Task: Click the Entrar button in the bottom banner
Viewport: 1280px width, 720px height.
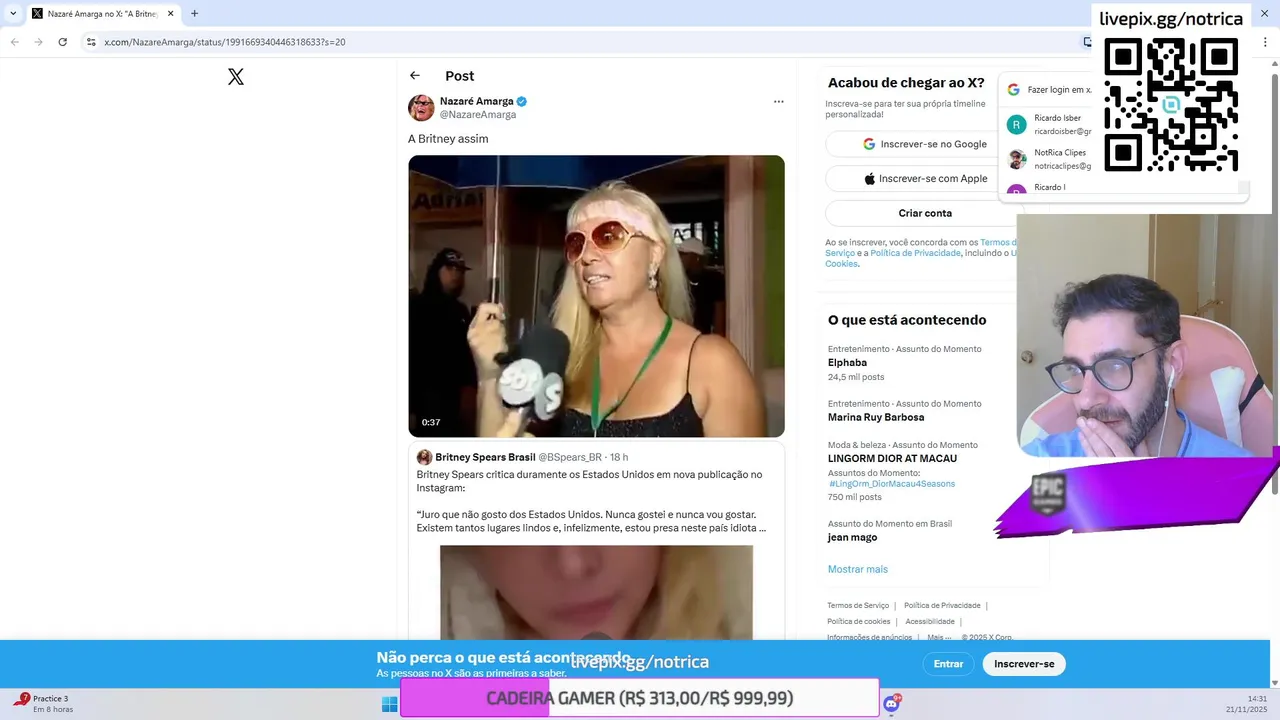Action: [948, 664]
